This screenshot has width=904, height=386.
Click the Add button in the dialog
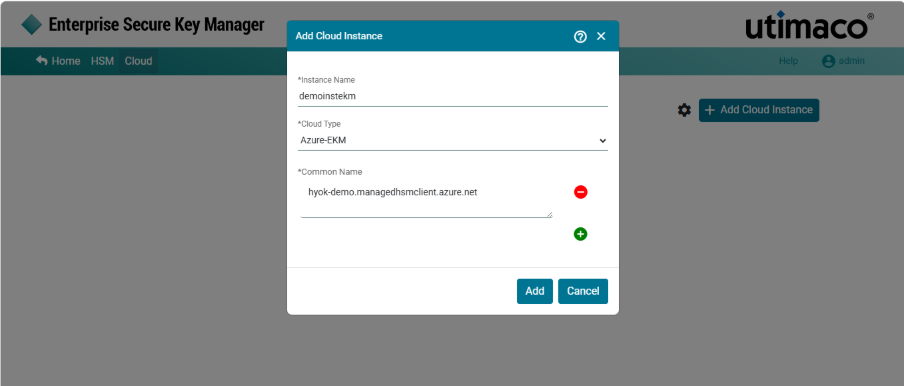[x=534, y=291]
